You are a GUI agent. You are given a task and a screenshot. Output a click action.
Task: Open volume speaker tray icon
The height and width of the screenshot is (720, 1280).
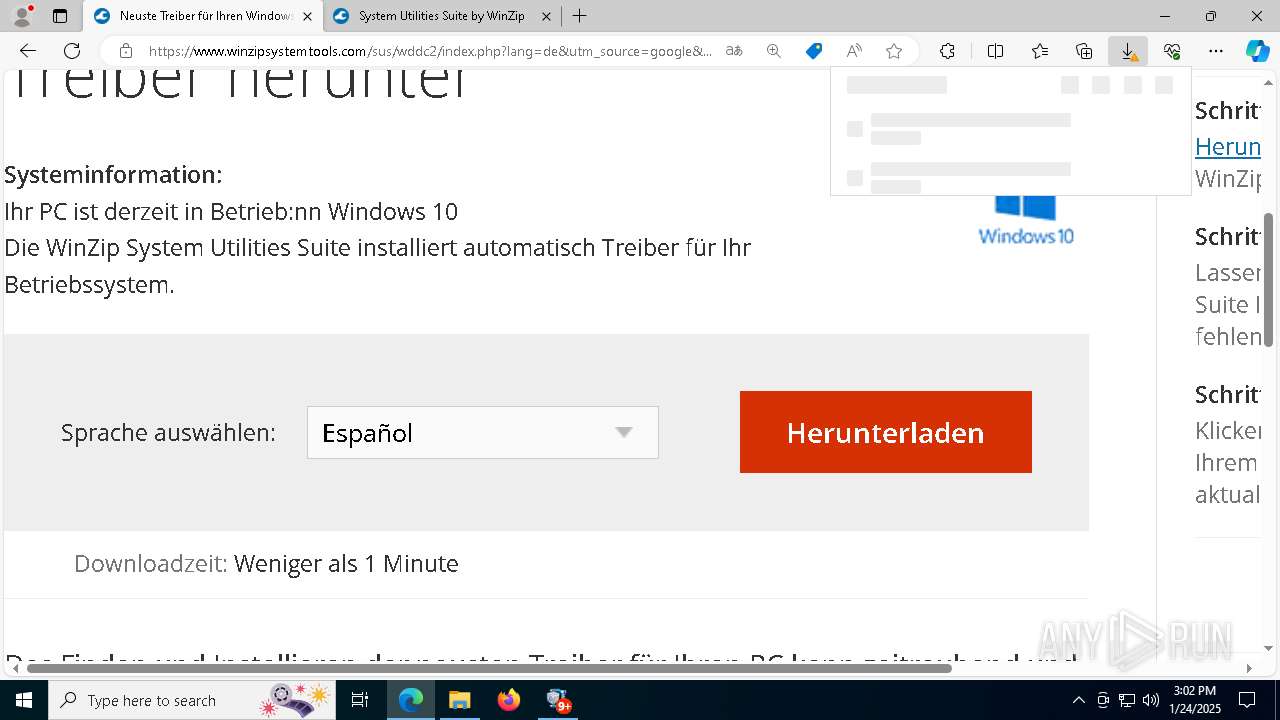[1150, 700]
